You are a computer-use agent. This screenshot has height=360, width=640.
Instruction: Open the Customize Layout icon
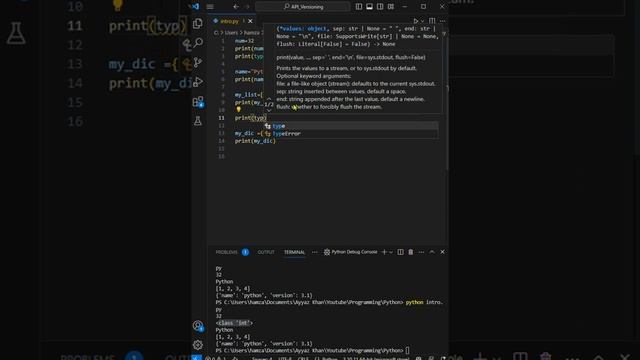click(391, 7)
